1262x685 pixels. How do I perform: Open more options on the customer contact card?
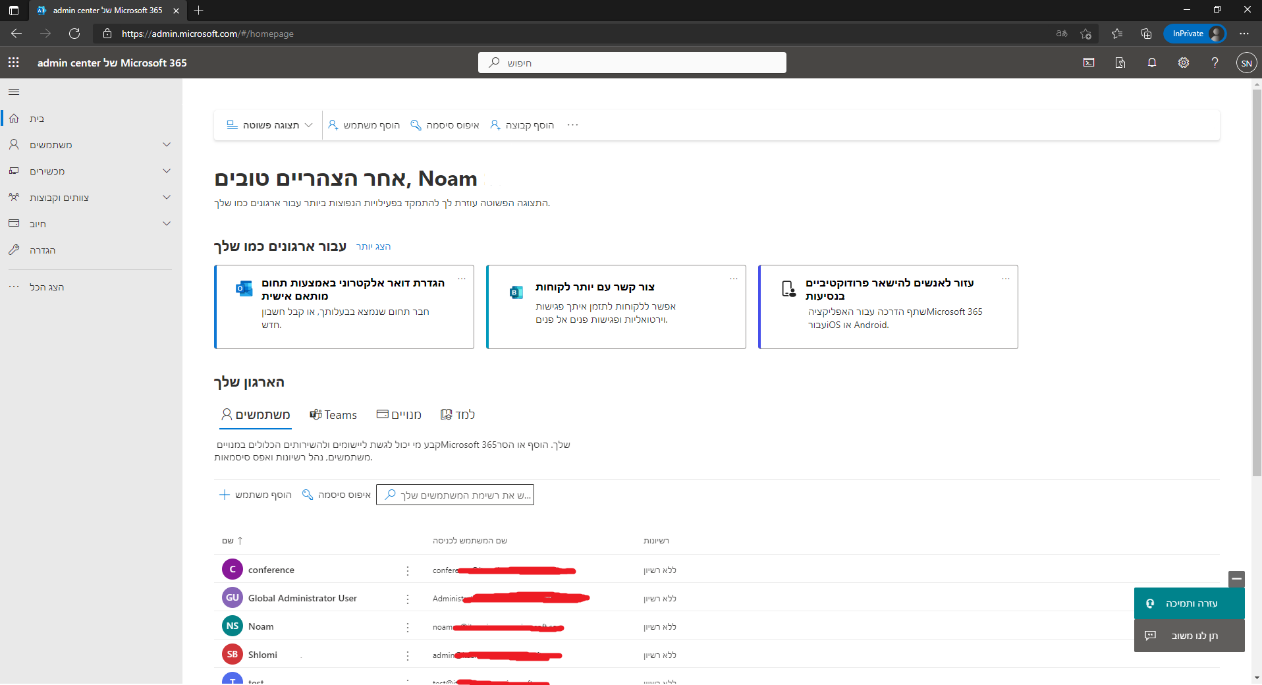[x=733, y=278]
